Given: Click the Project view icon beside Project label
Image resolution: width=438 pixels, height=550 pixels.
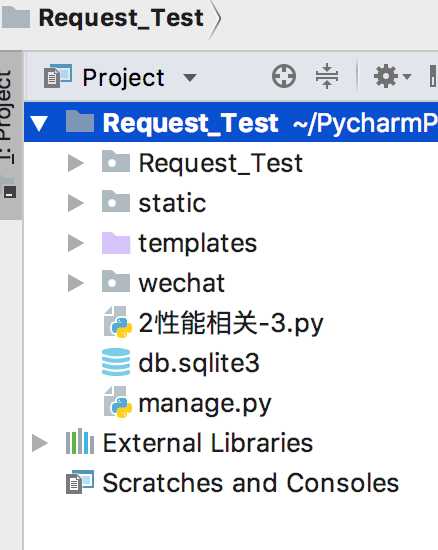Looking at the screenshot, I should pyautogui.click(x=58, y=76).
